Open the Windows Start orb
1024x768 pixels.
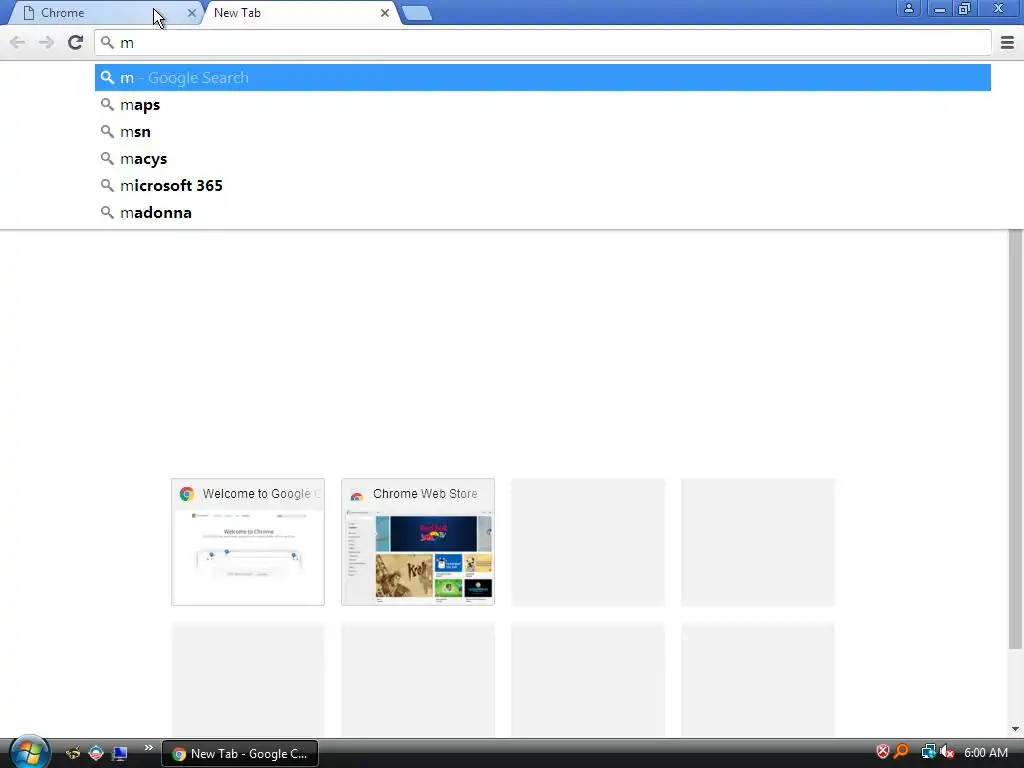pos(29,752)
